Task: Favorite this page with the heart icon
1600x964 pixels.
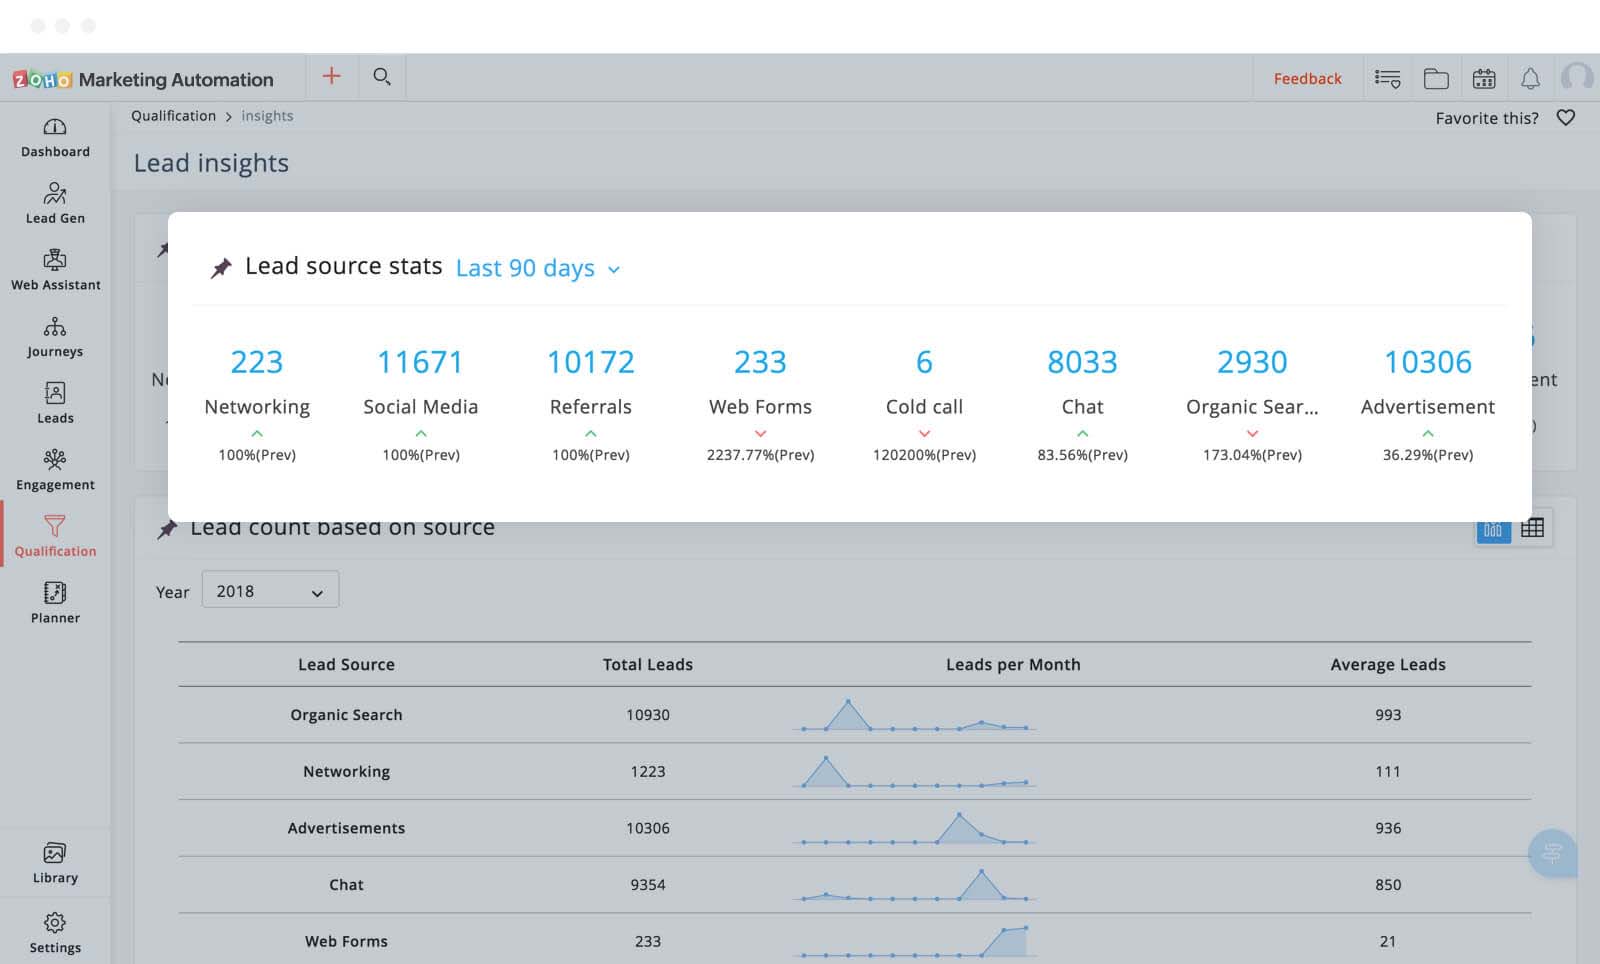Action: click(1566, 118)
